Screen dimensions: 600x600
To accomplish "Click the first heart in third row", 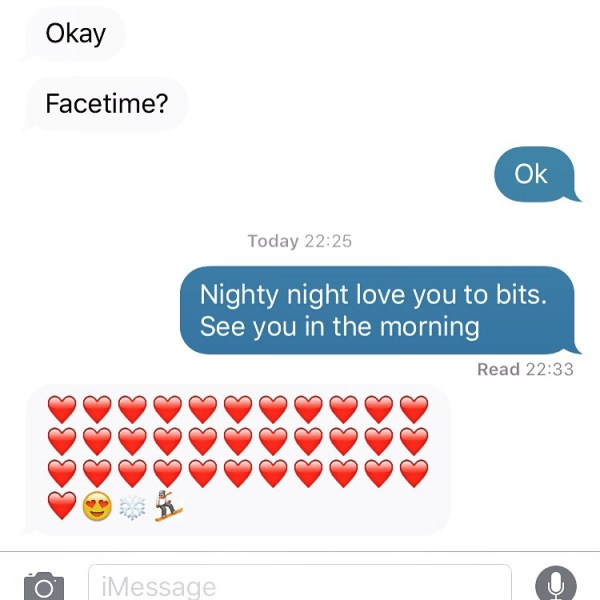I will (x=62, y=474).
